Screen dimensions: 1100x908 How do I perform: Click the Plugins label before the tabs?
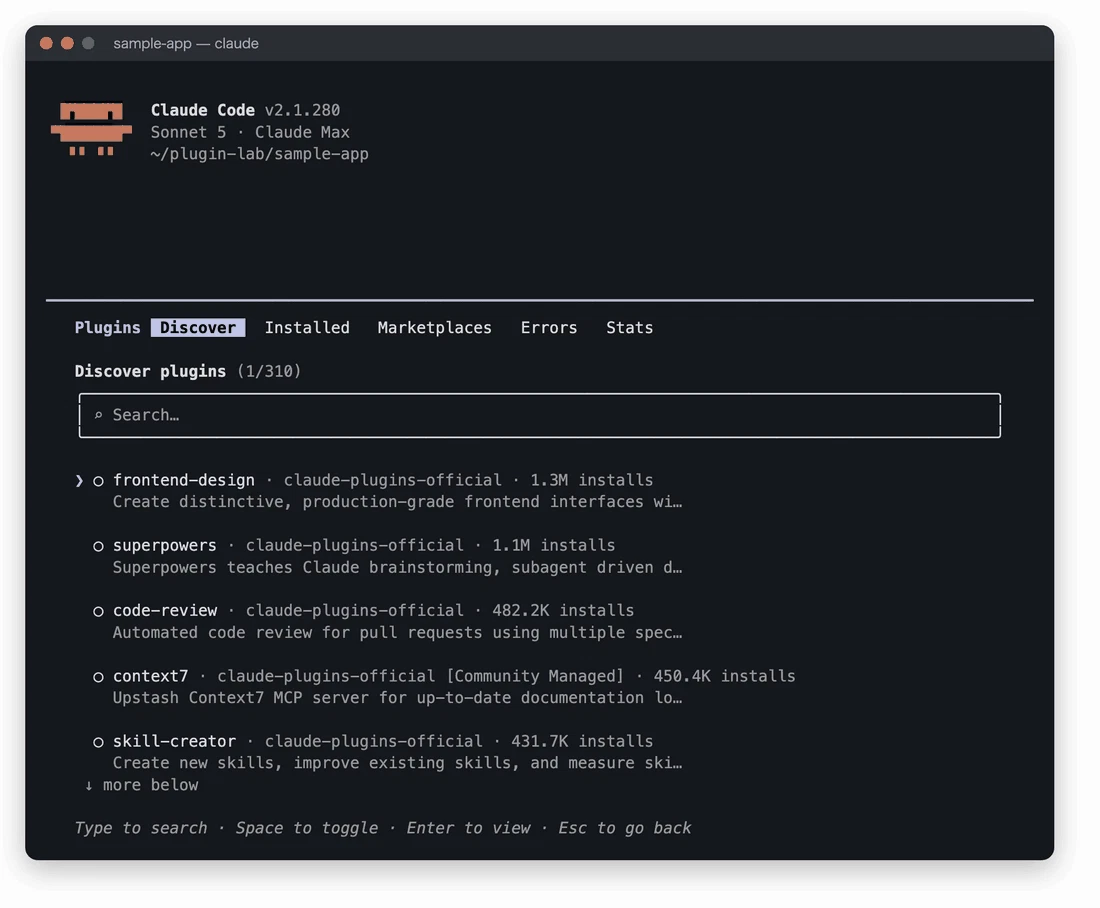[x=107, y=328]
